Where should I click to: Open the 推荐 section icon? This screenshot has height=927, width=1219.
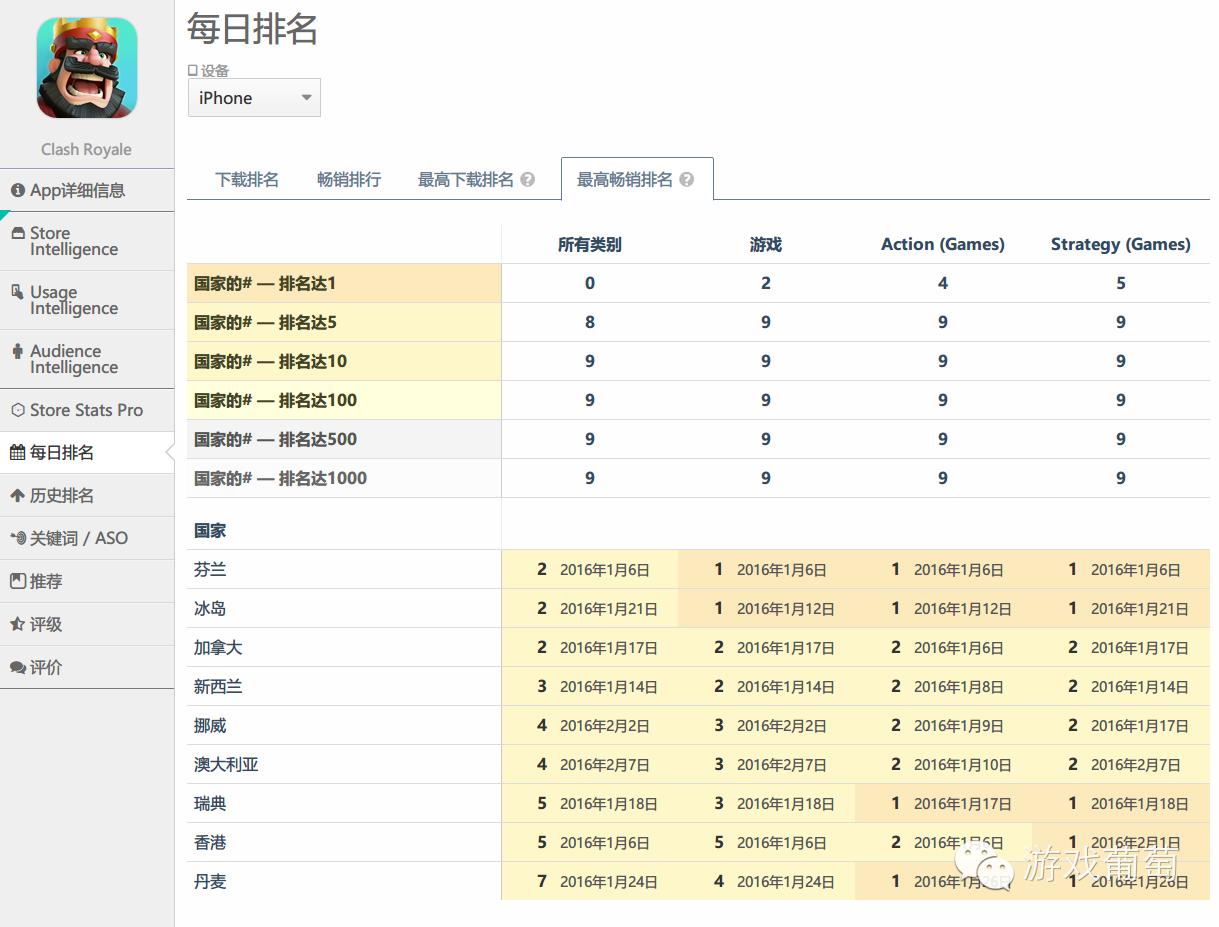point(17,581)
